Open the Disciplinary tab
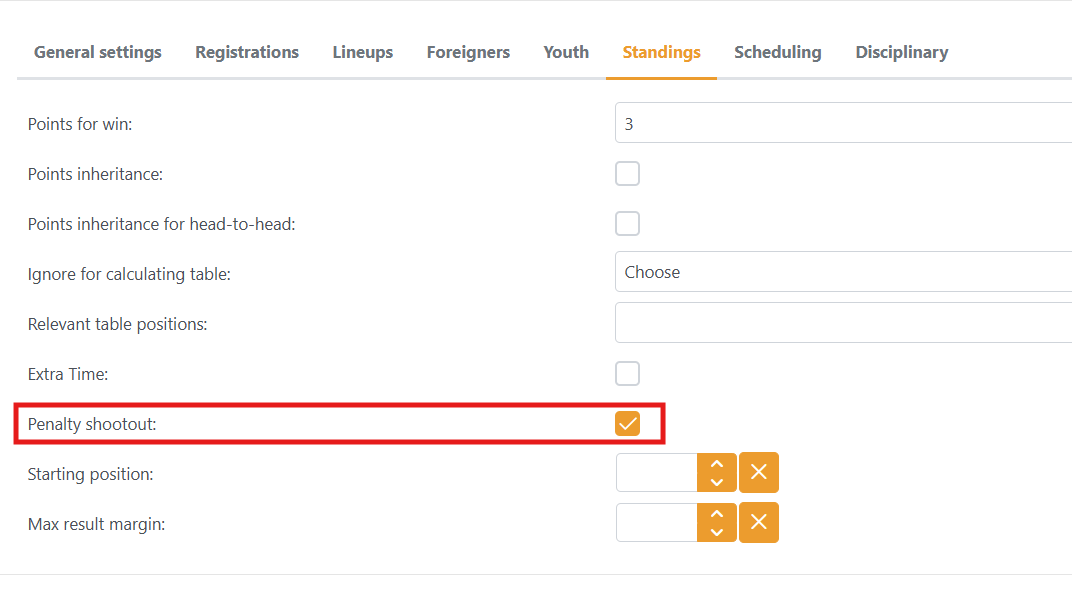The width and height of the screenshot is (1072, 600). pyautogui.click(x=902, y=52)
